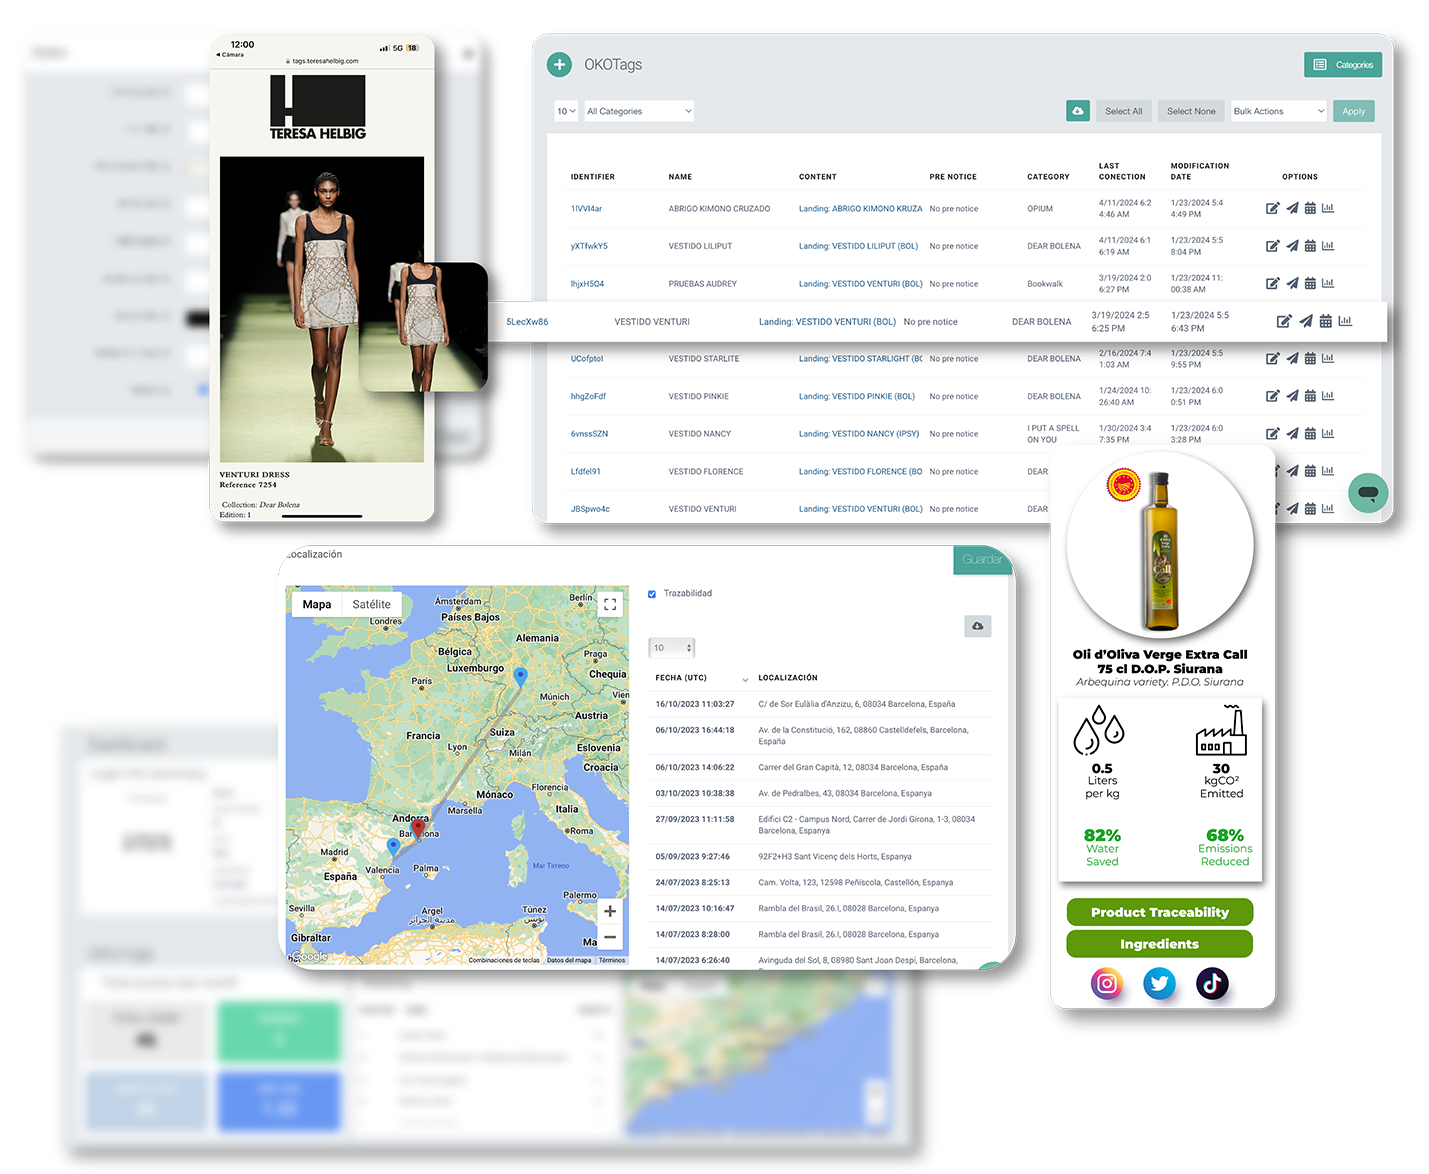Zoom in on the map with plus button
This screenshot has height=1174, width=1429.
click(x=610, y=911)
